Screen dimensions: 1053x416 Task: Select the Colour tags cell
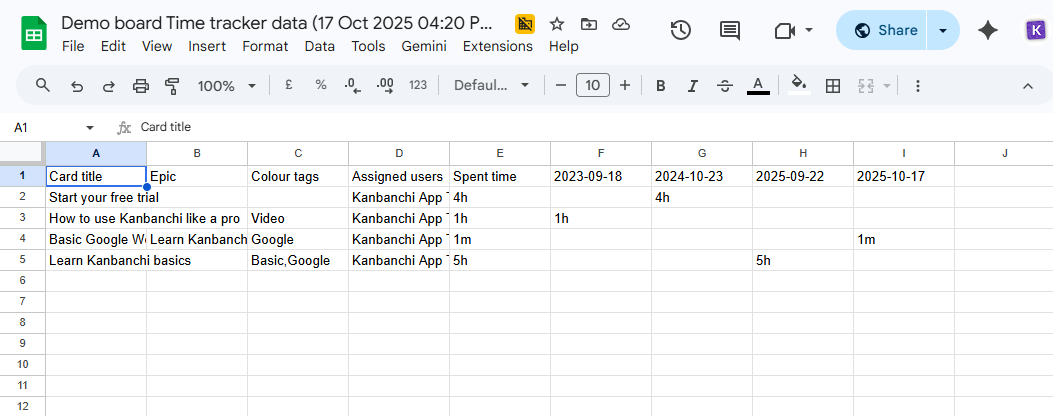tap(297, 176)
